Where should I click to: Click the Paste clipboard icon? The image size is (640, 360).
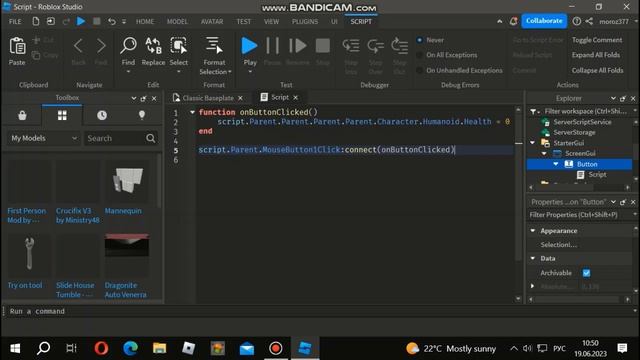tap(17, 47)
